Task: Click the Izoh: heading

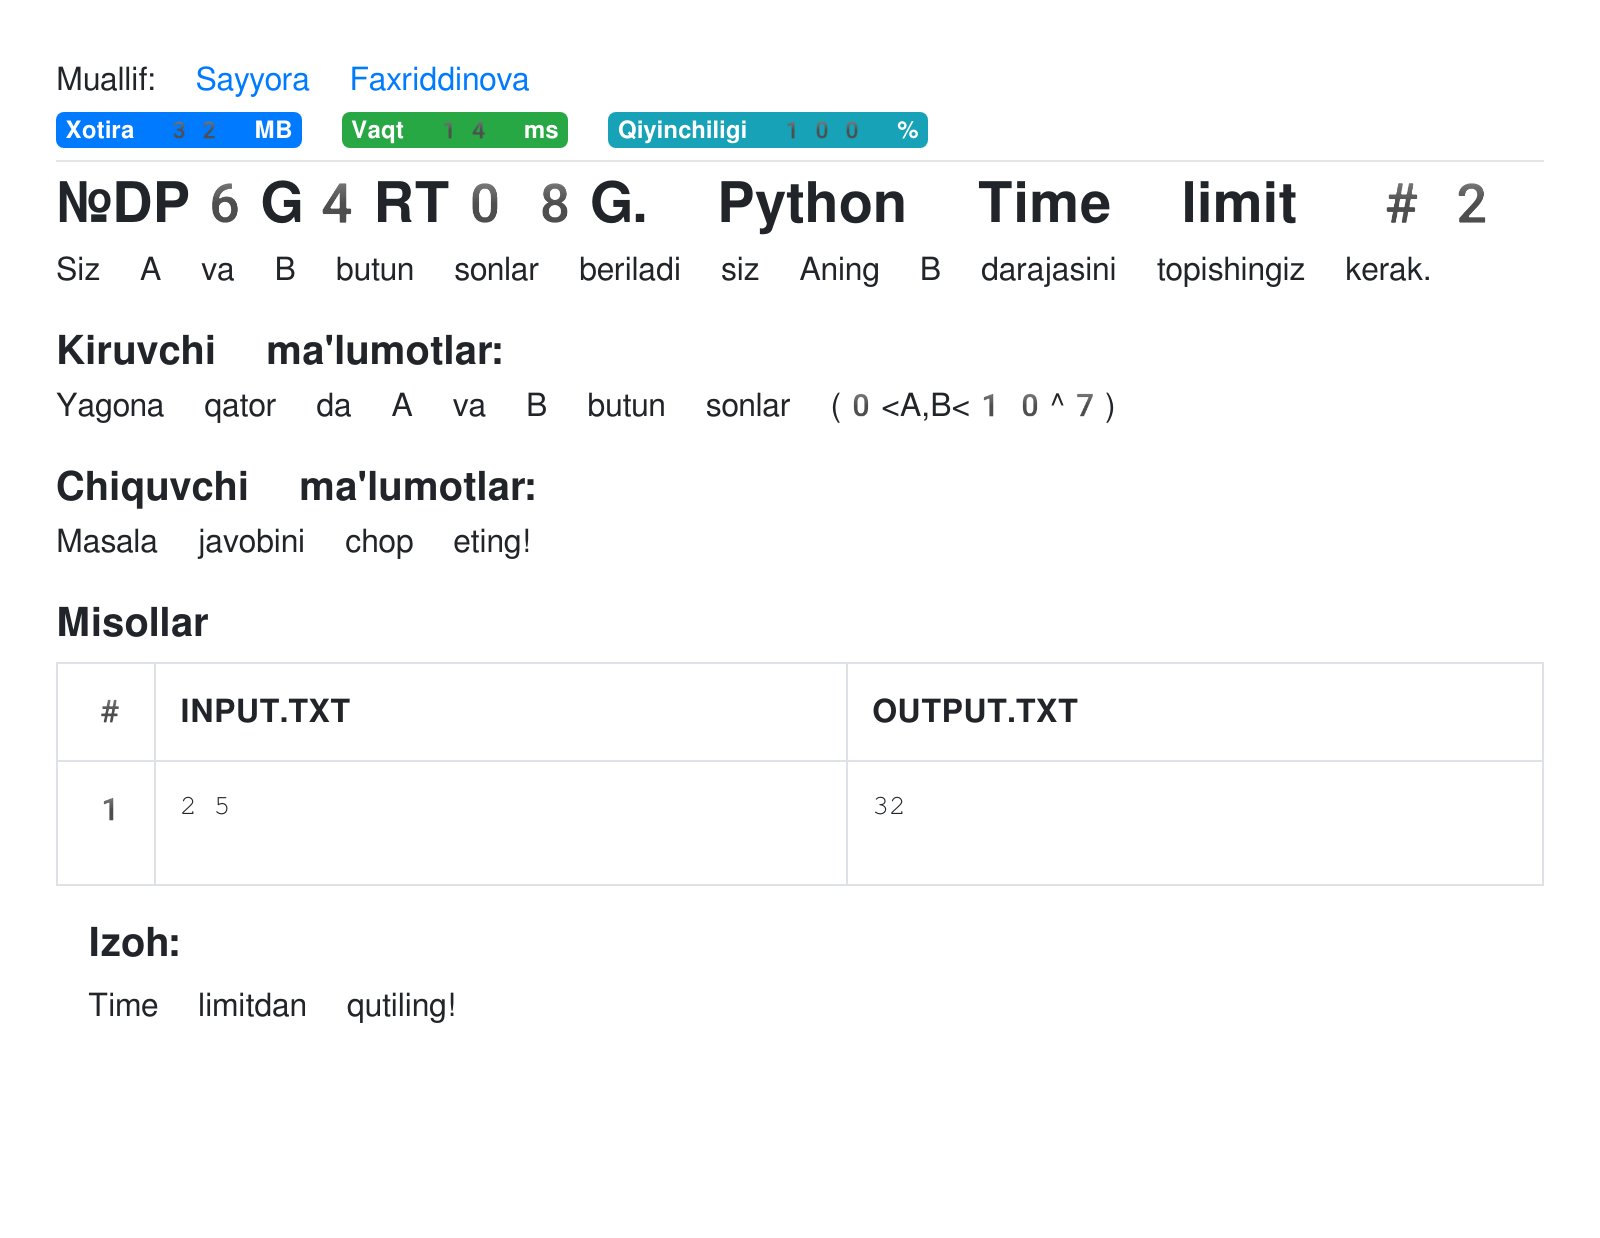Action: pos(134,943)
